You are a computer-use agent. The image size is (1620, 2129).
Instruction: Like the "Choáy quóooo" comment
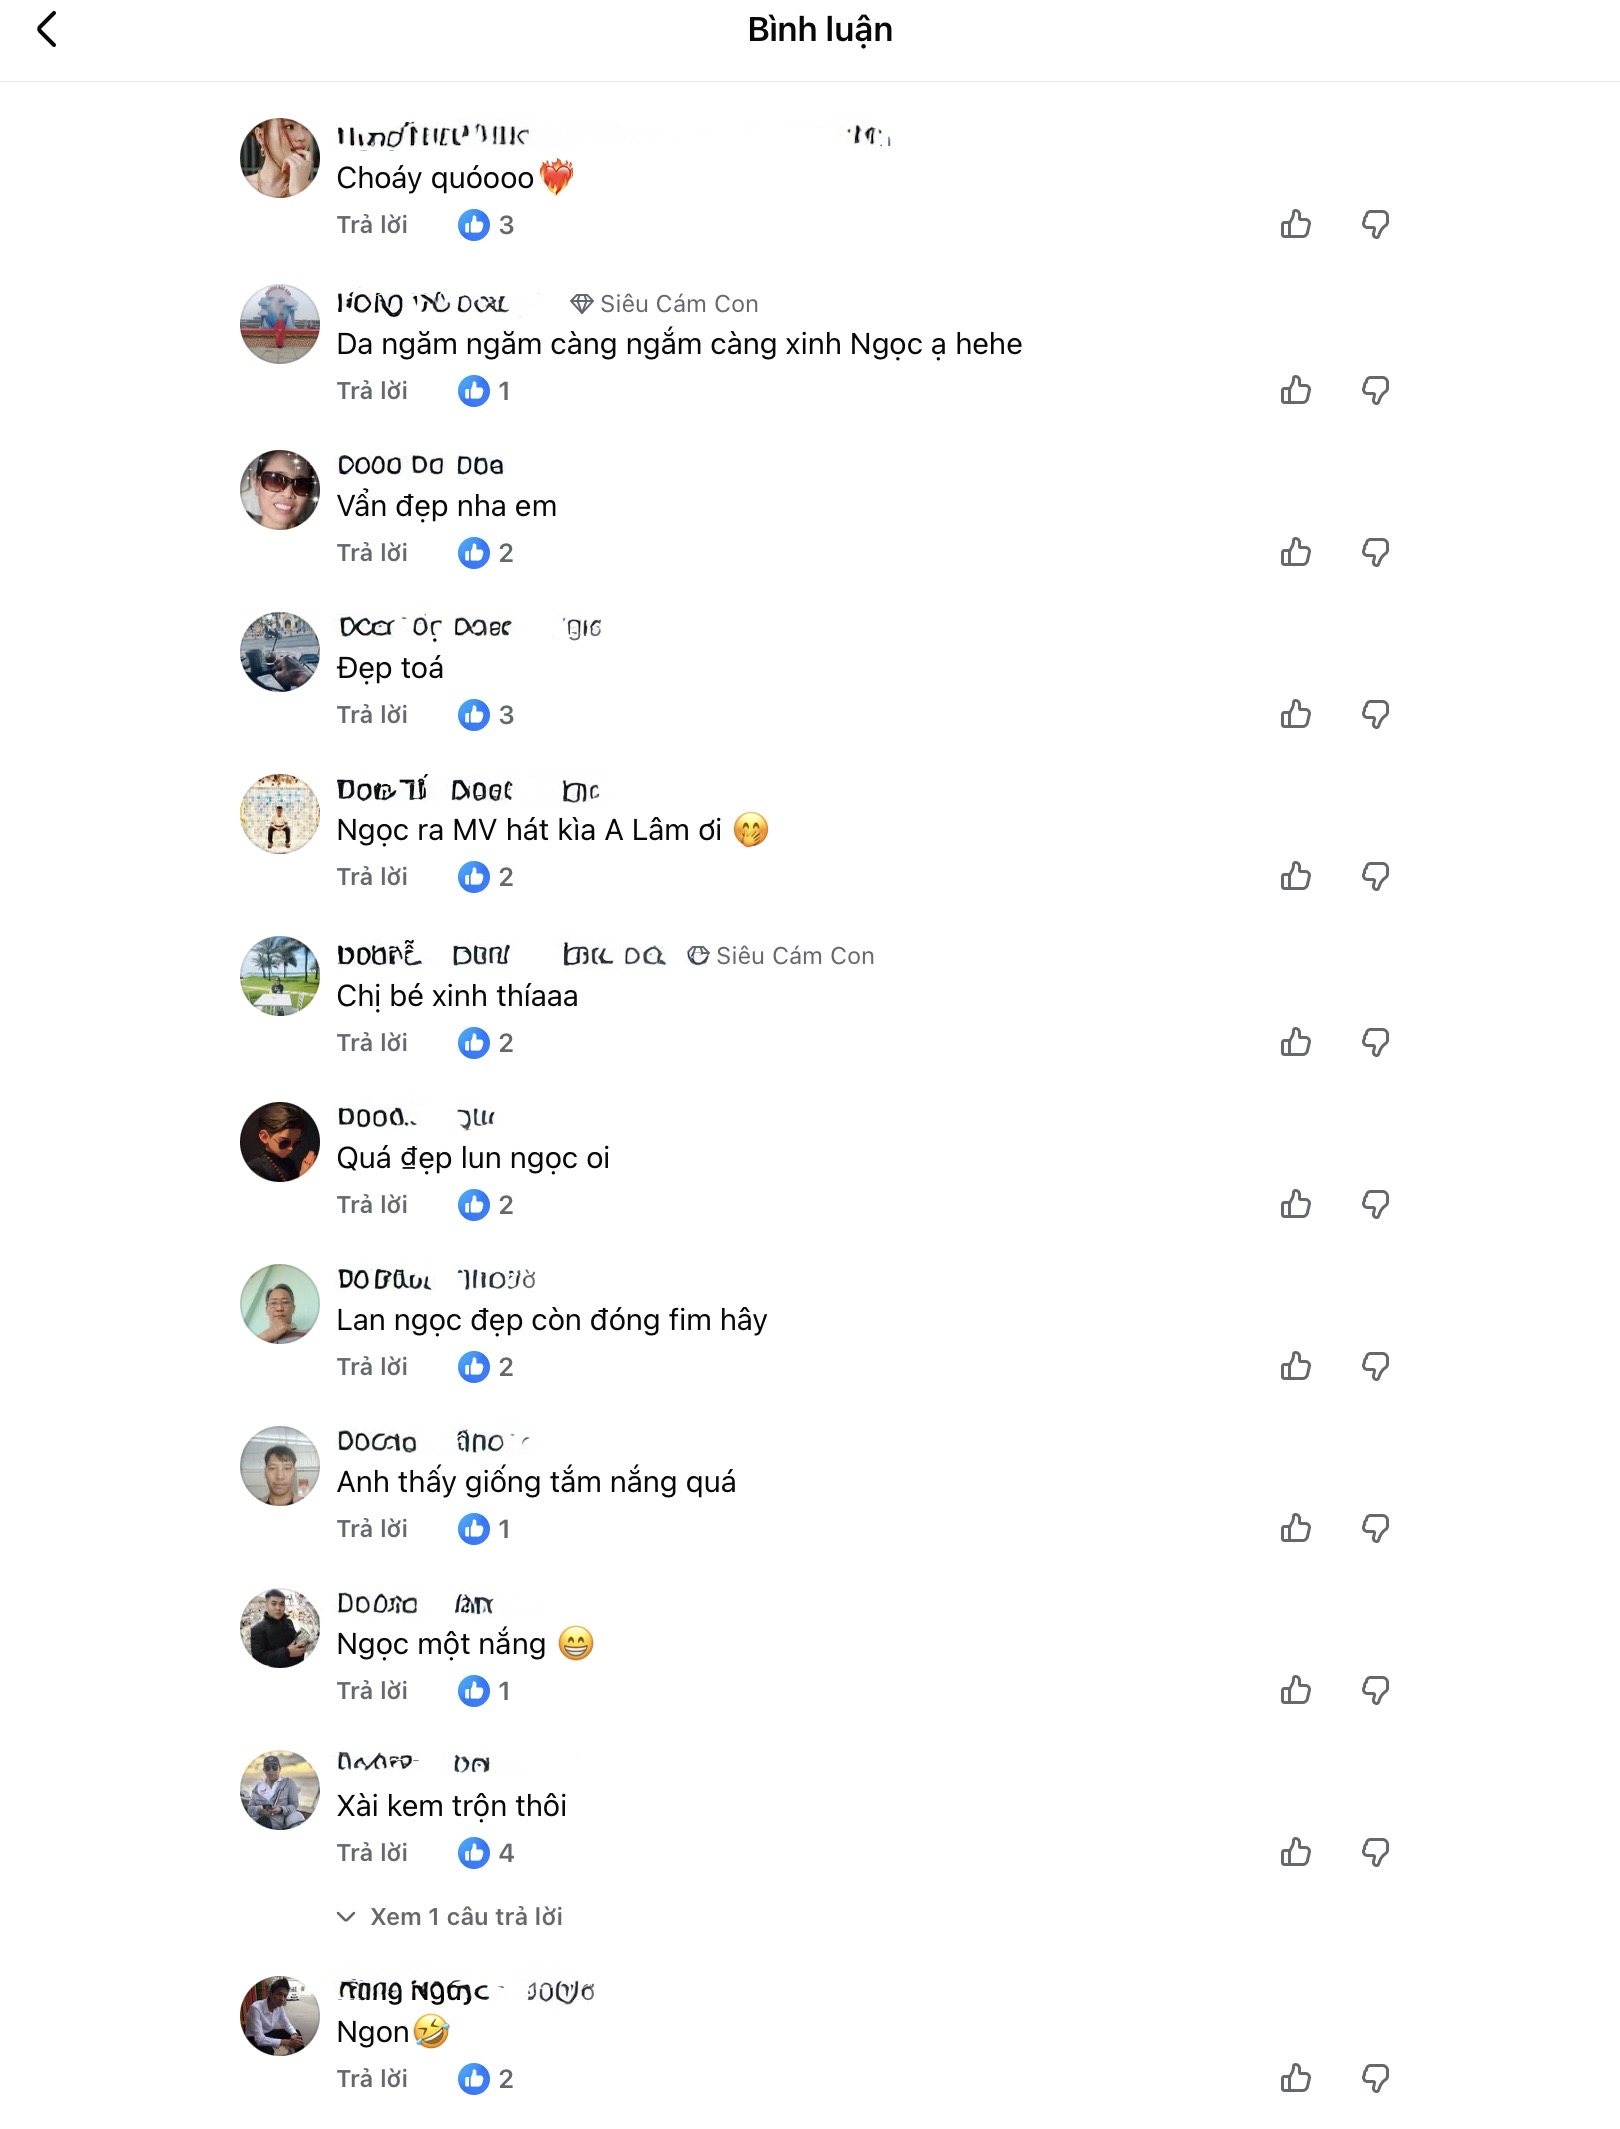click(1295, 225)
